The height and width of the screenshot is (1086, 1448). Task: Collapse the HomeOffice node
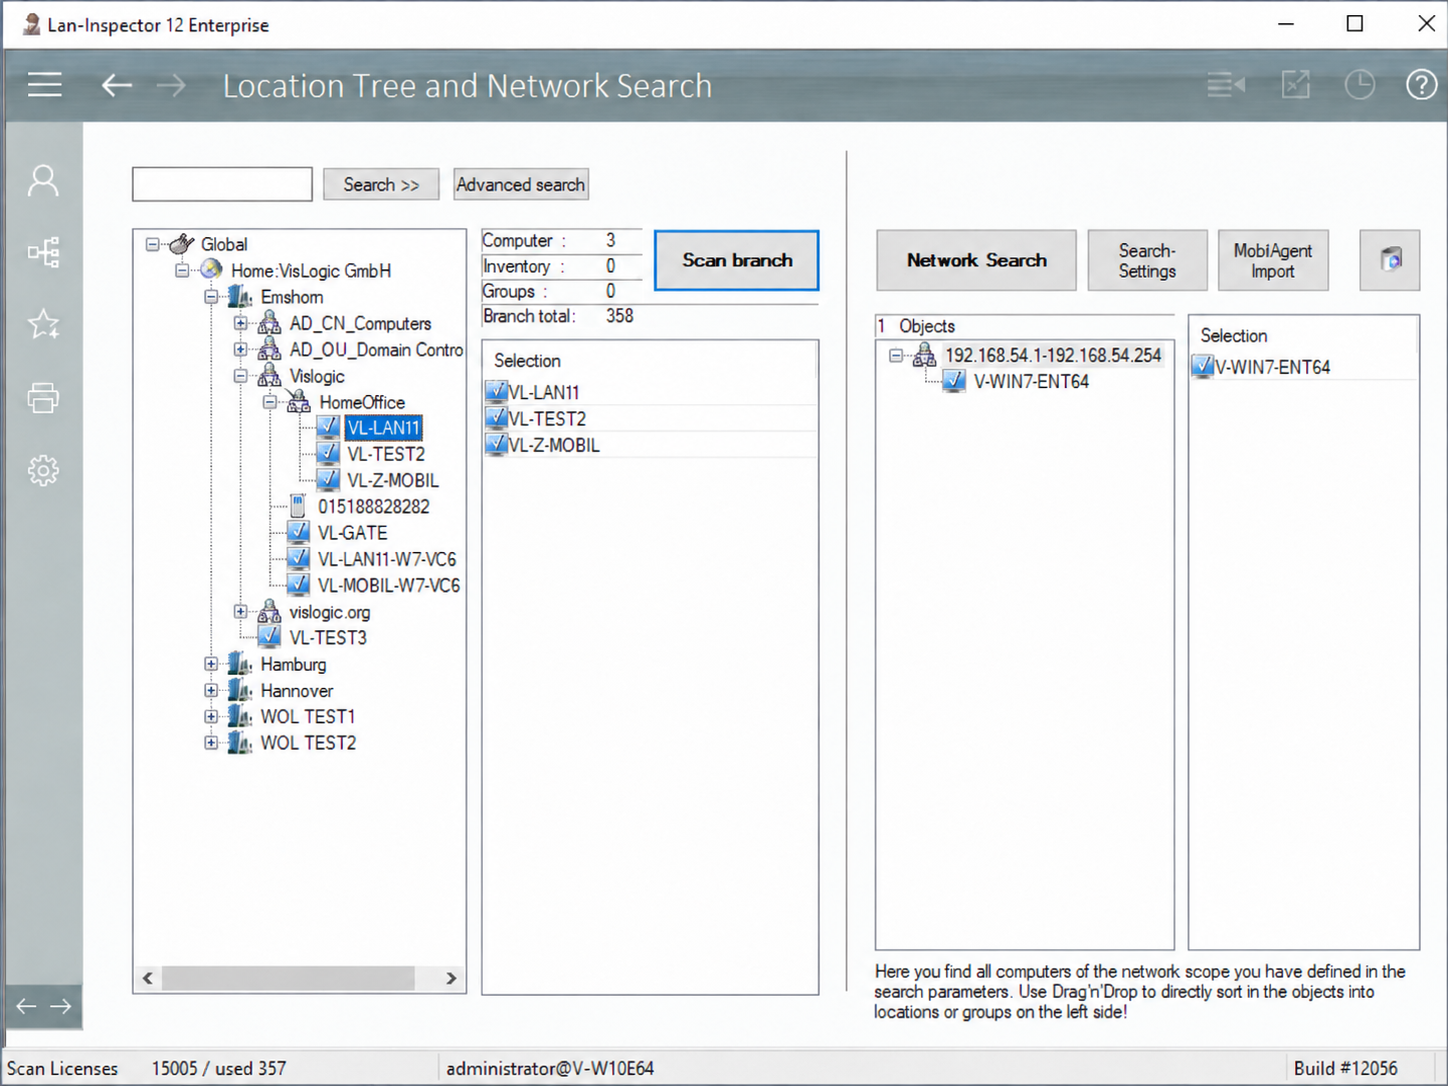270,402
